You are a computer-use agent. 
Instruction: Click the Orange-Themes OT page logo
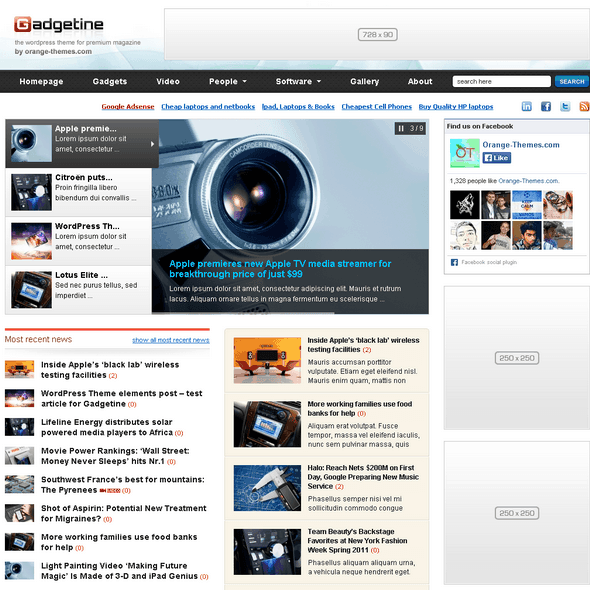pos(465,153)
